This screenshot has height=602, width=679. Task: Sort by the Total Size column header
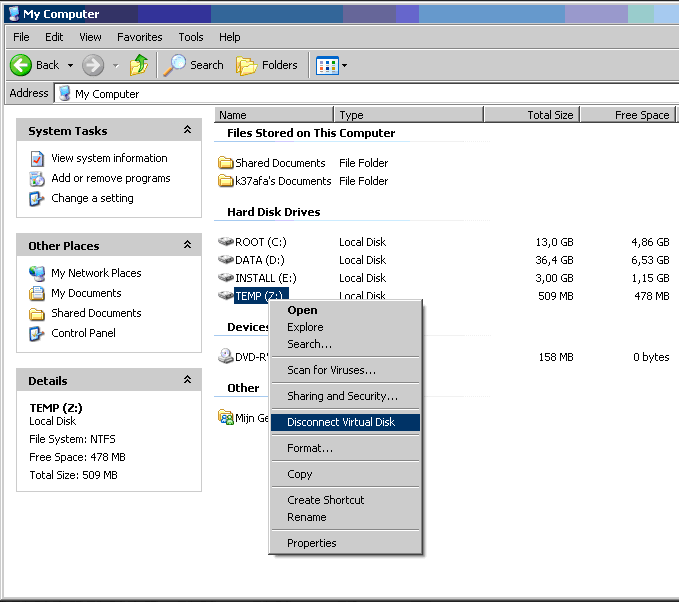pos(532,115)
